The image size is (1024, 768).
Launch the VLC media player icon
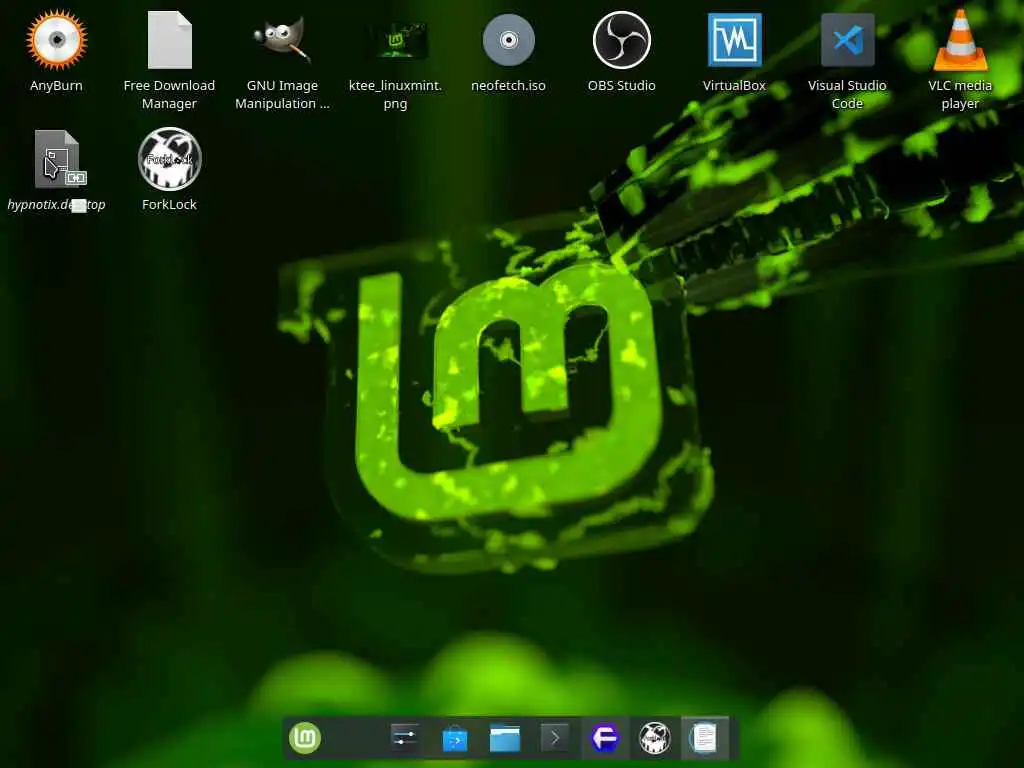click(x=960, y=40)
